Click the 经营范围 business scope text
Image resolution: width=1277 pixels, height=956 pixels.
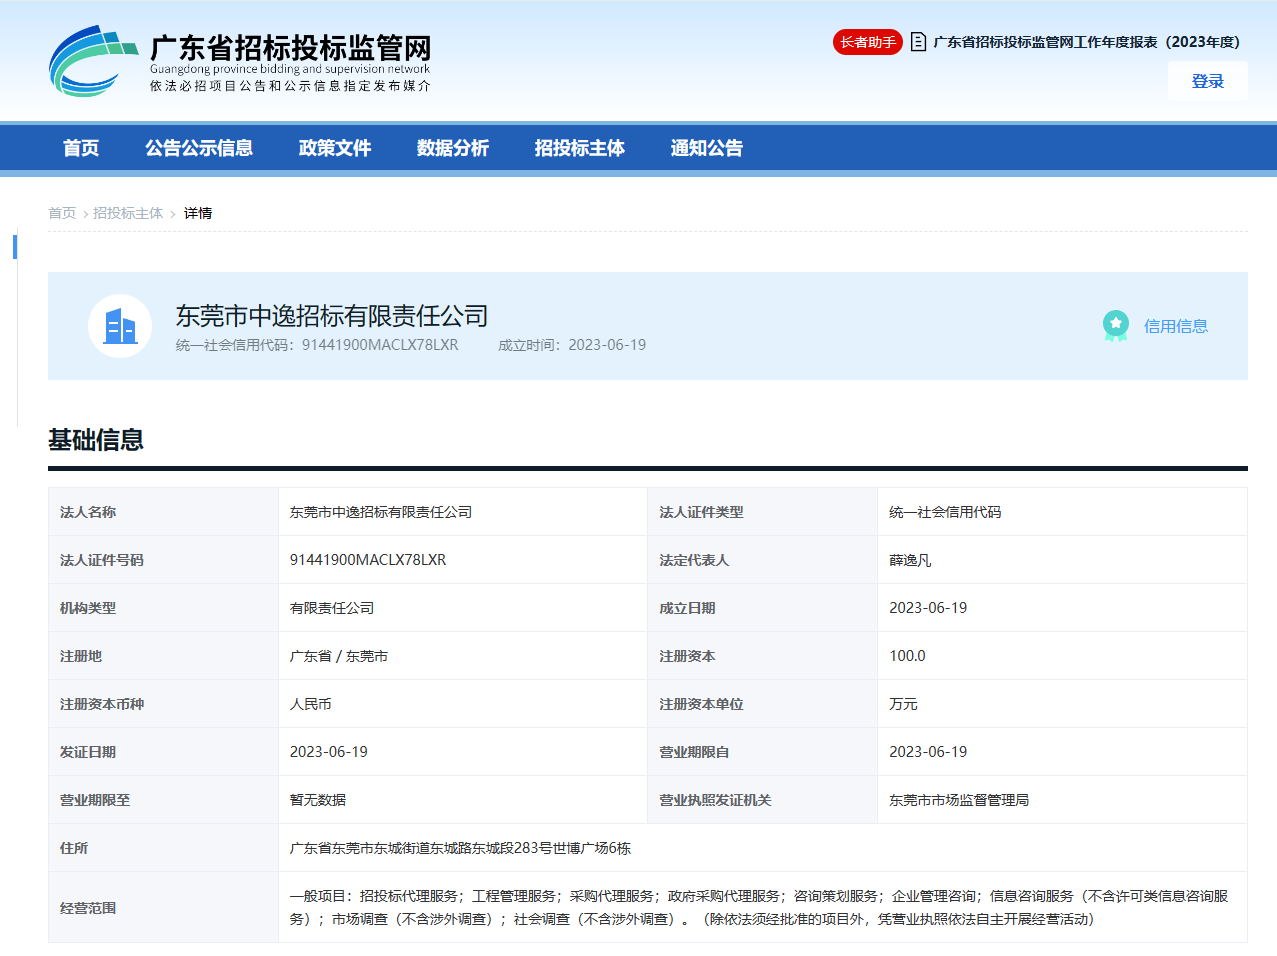[758, 907]
